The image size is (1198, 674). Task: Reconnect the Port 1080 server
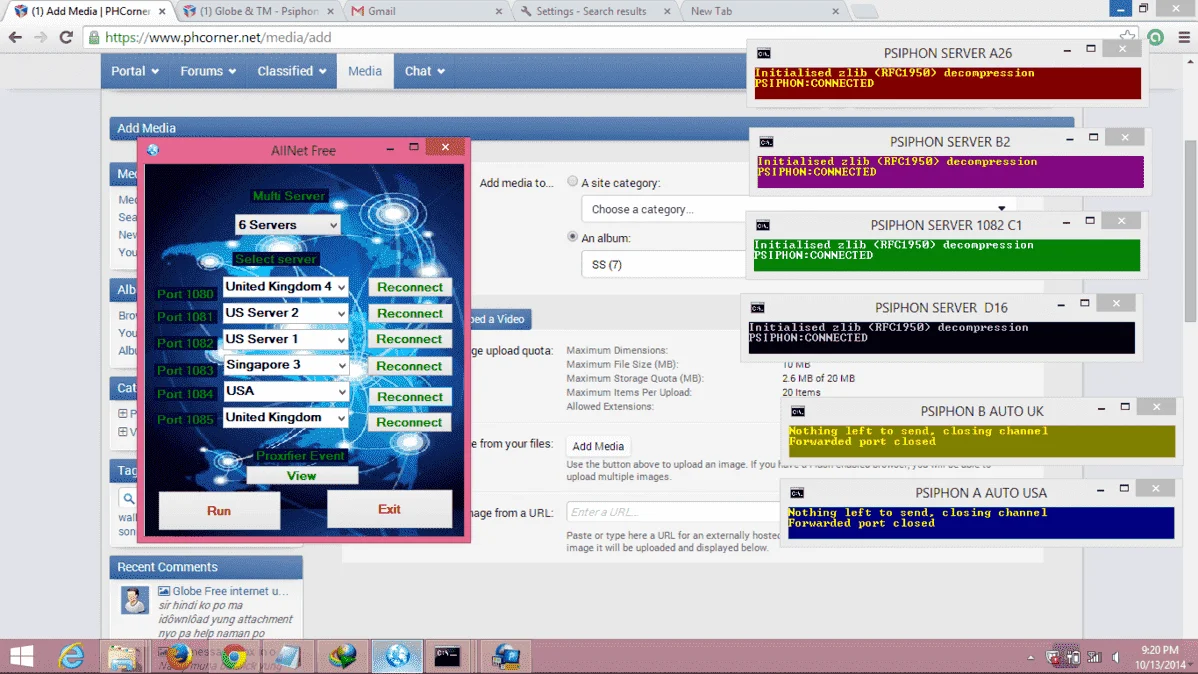(x=410, y=287)
